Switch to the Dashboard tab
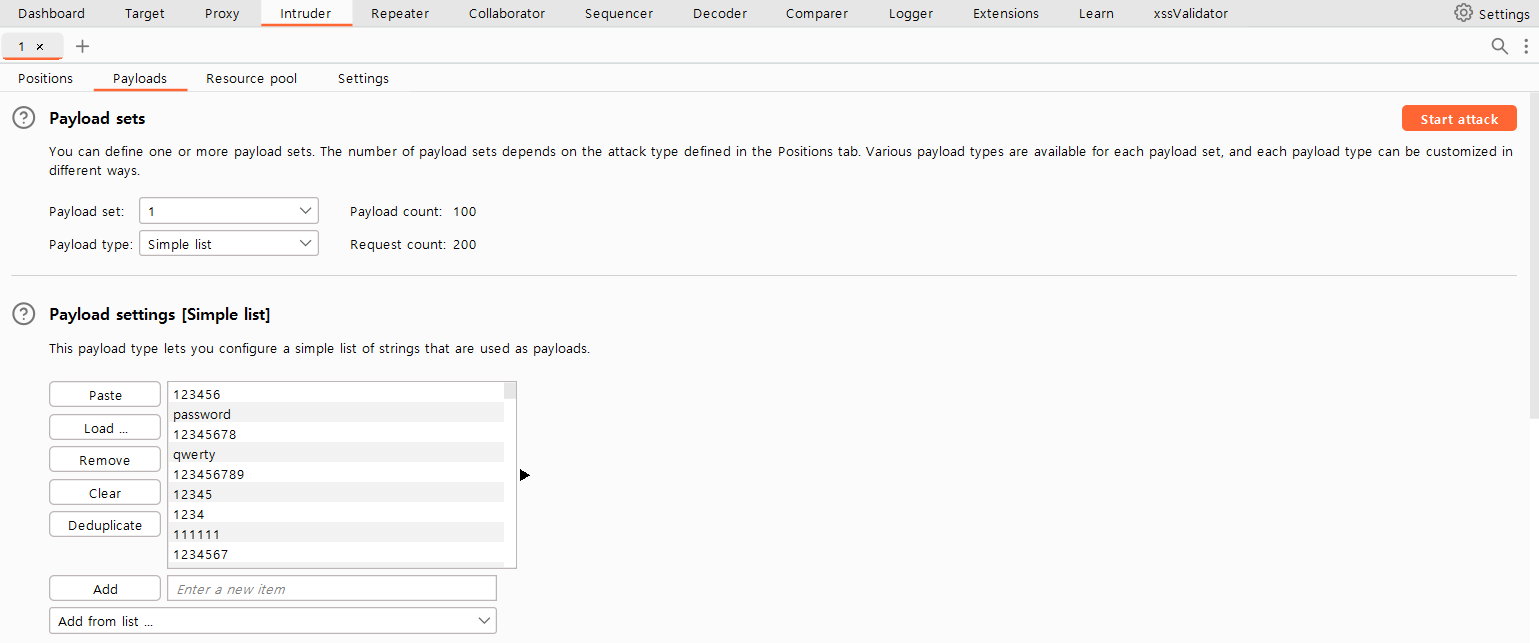Image resolution: width=1539 pixels, height=643 pixels. coord(51,14)
